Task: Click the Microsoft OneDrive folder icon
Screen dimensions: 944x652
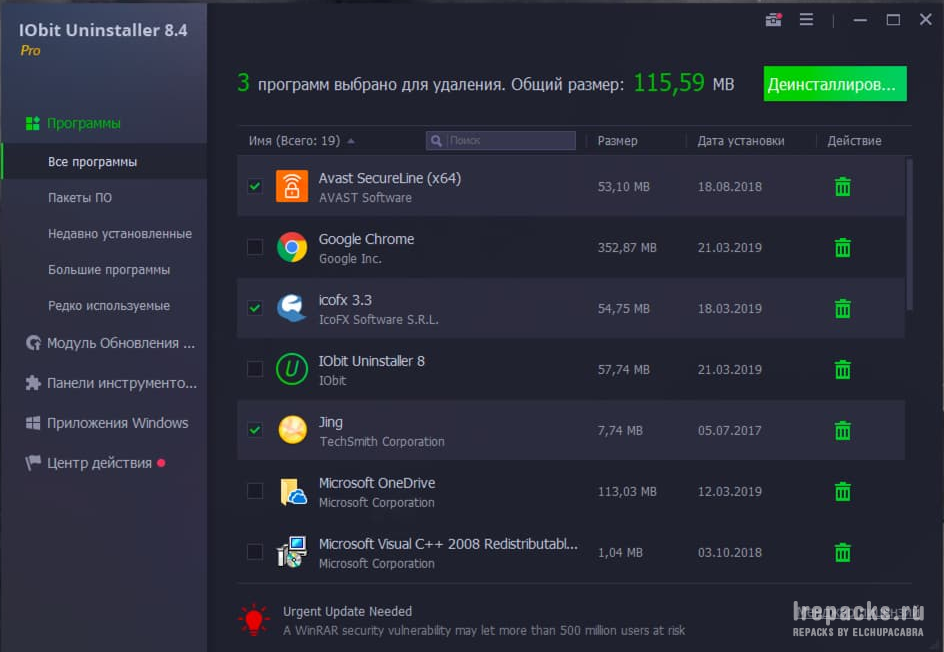Action: click(x=293, y=491)
